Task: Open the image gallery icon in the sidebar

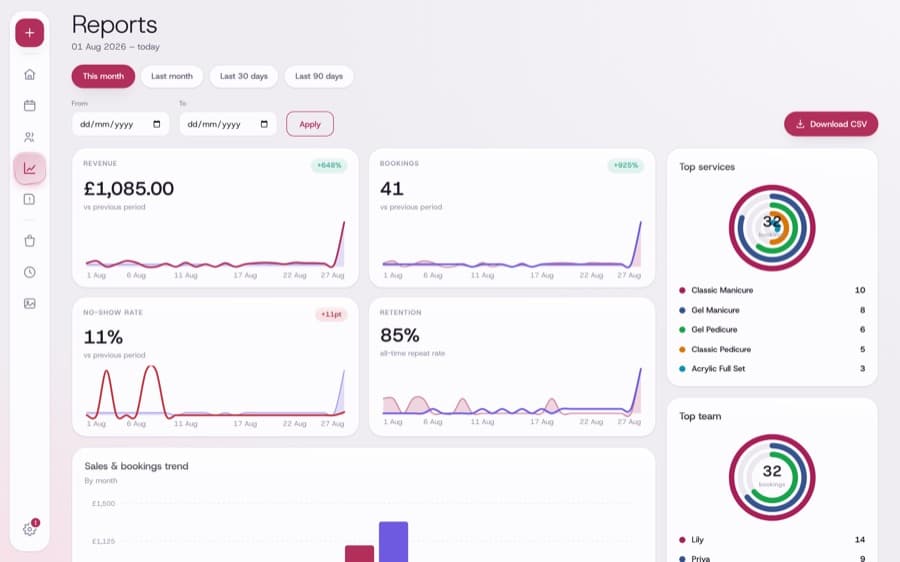Action: tap(29, 303)
